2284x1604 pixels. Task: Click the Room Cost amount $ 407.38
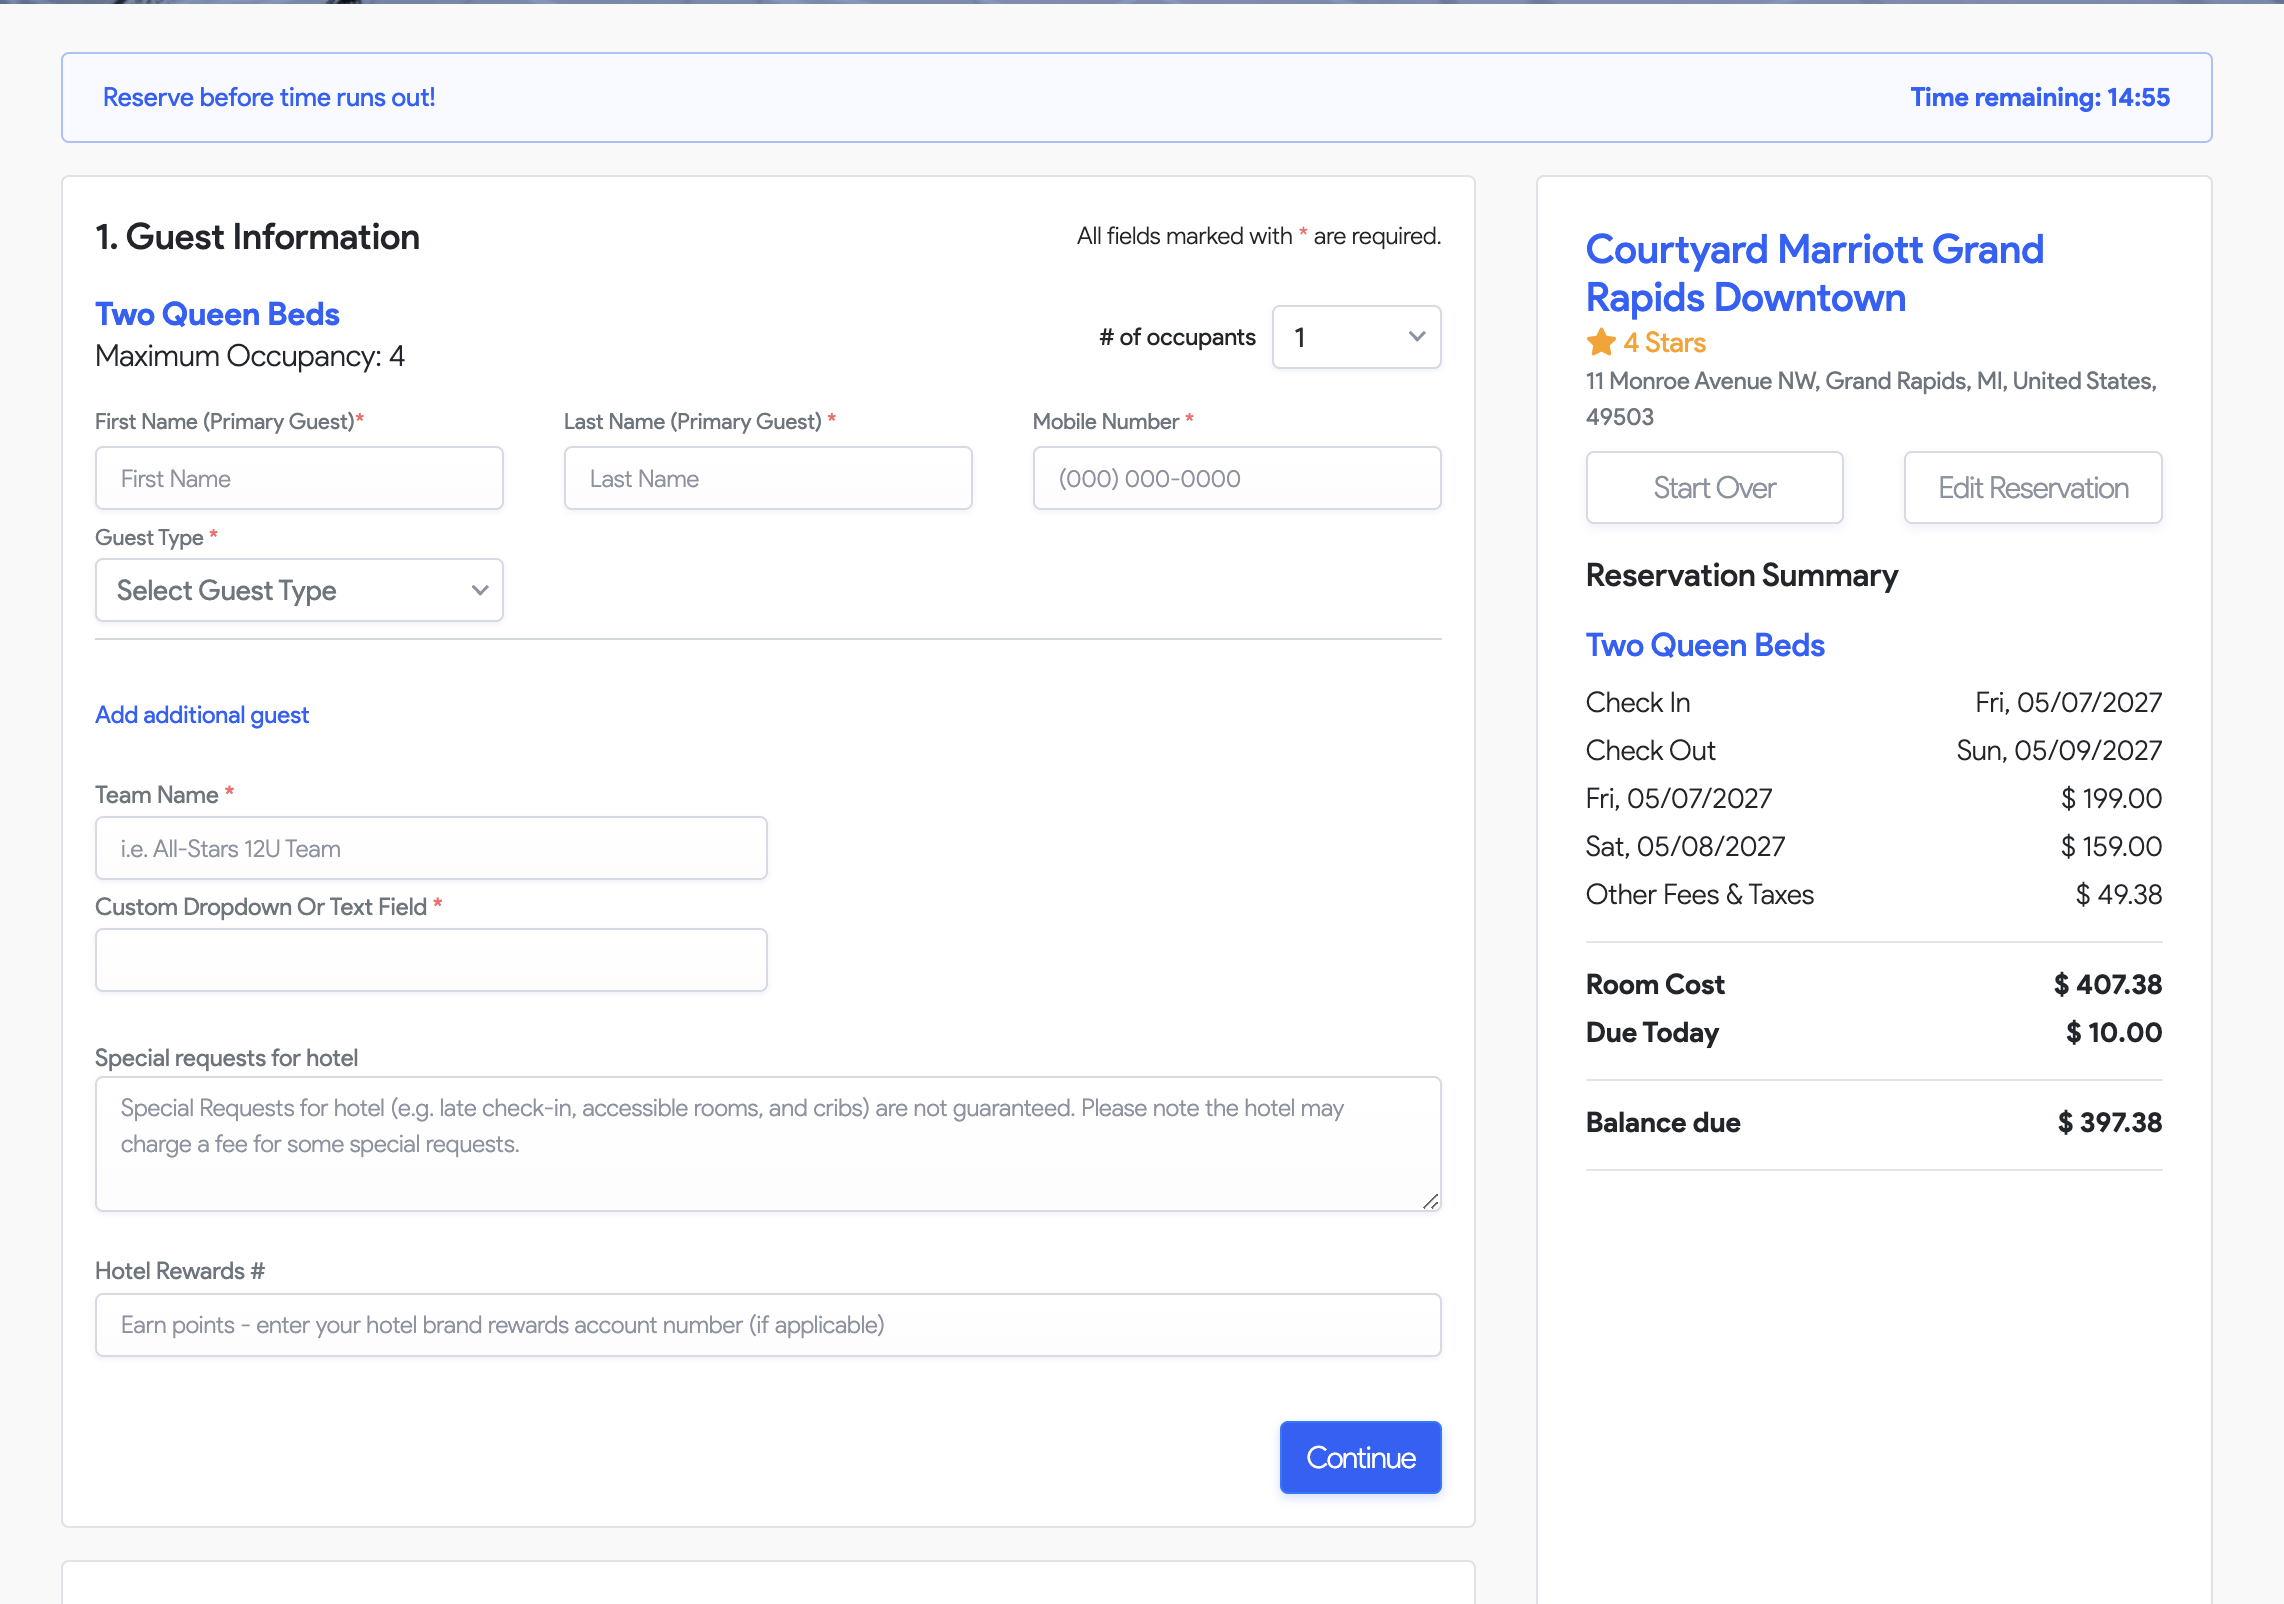pyautogui.click(x=2108, y=984)
